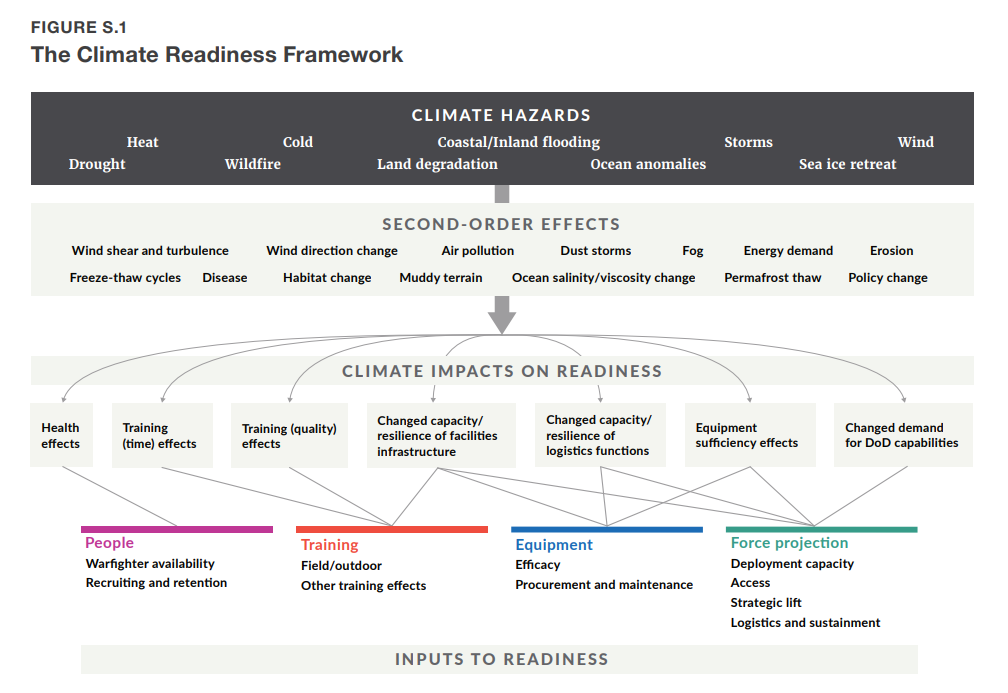Click the 'Permafrost thaw' effect
The height and width of the screenshot is (693, 1008).
pos(773,278)
